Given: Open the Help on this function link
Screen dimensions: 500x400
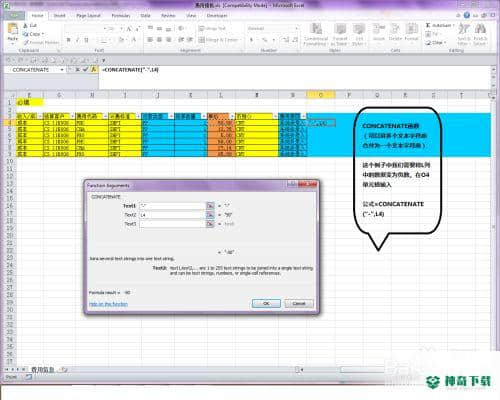Looking at the screenshot, I should pyautogui.click(x=108, y=304).
